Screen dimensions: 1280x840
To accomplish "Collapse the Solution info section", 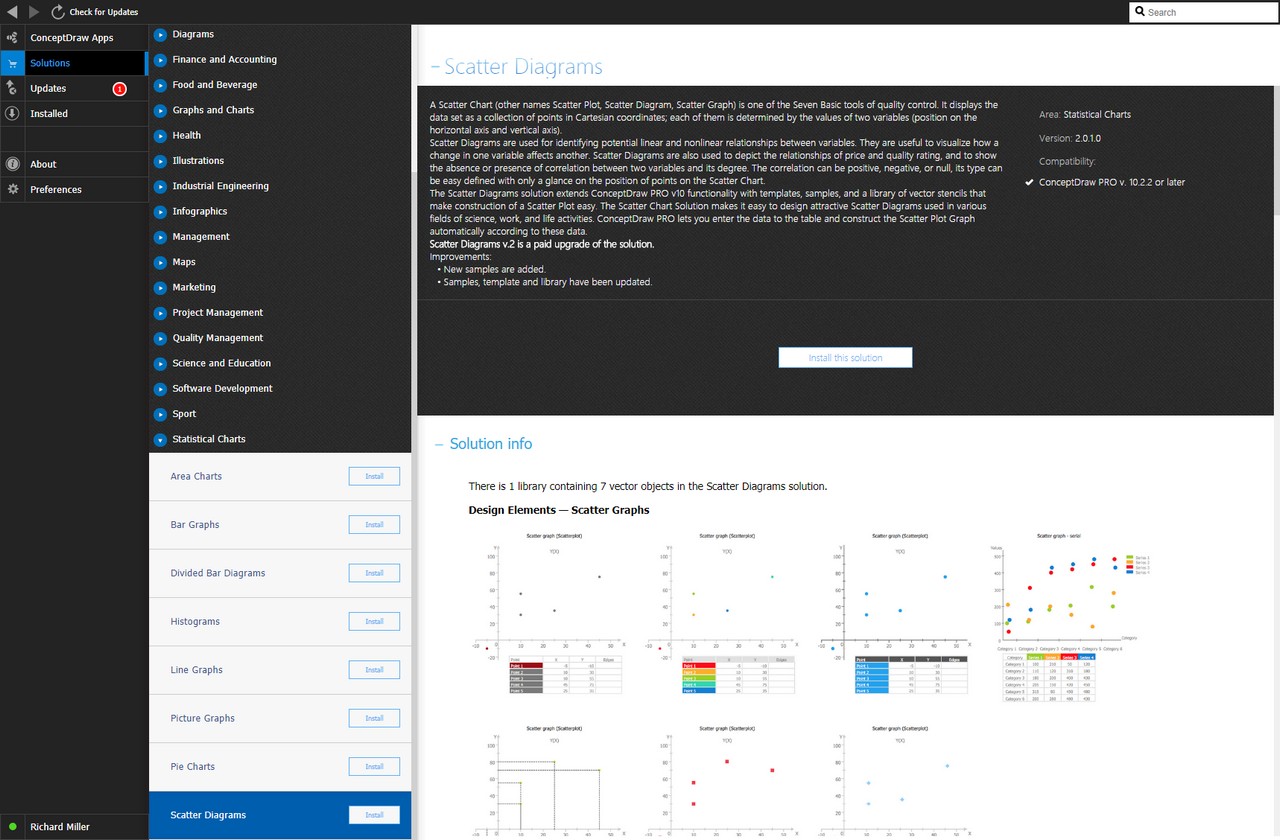I will click(438, 444).
